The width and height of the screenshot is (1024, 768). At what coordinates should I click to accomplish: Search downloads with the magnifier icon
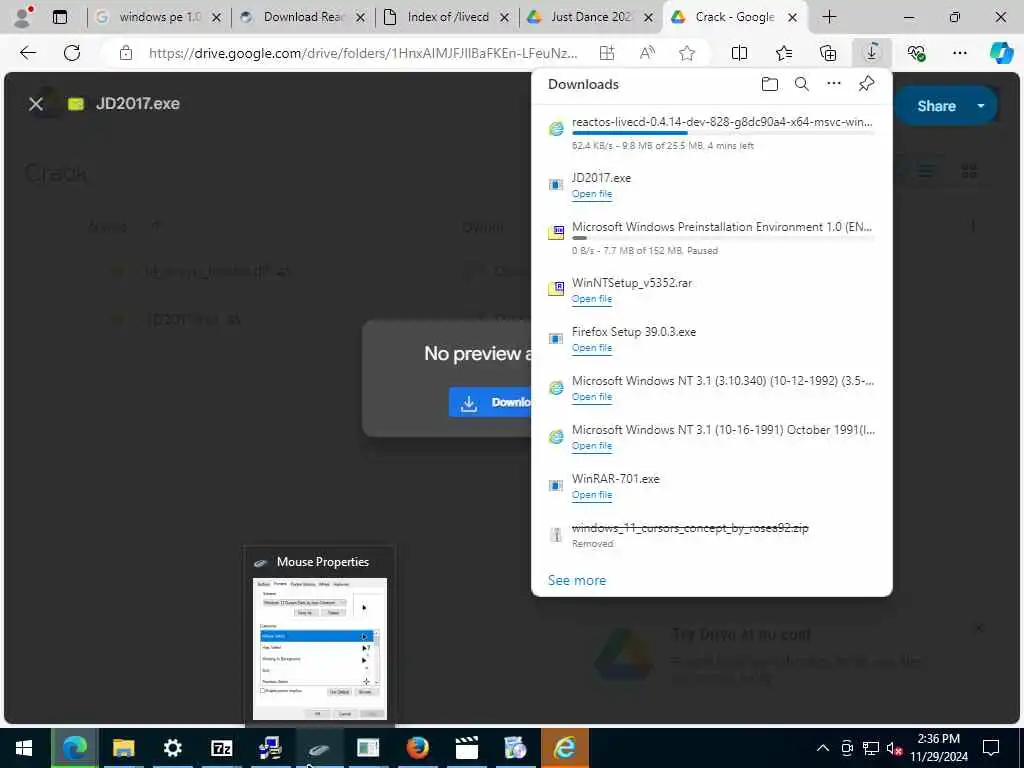point(801,84)
